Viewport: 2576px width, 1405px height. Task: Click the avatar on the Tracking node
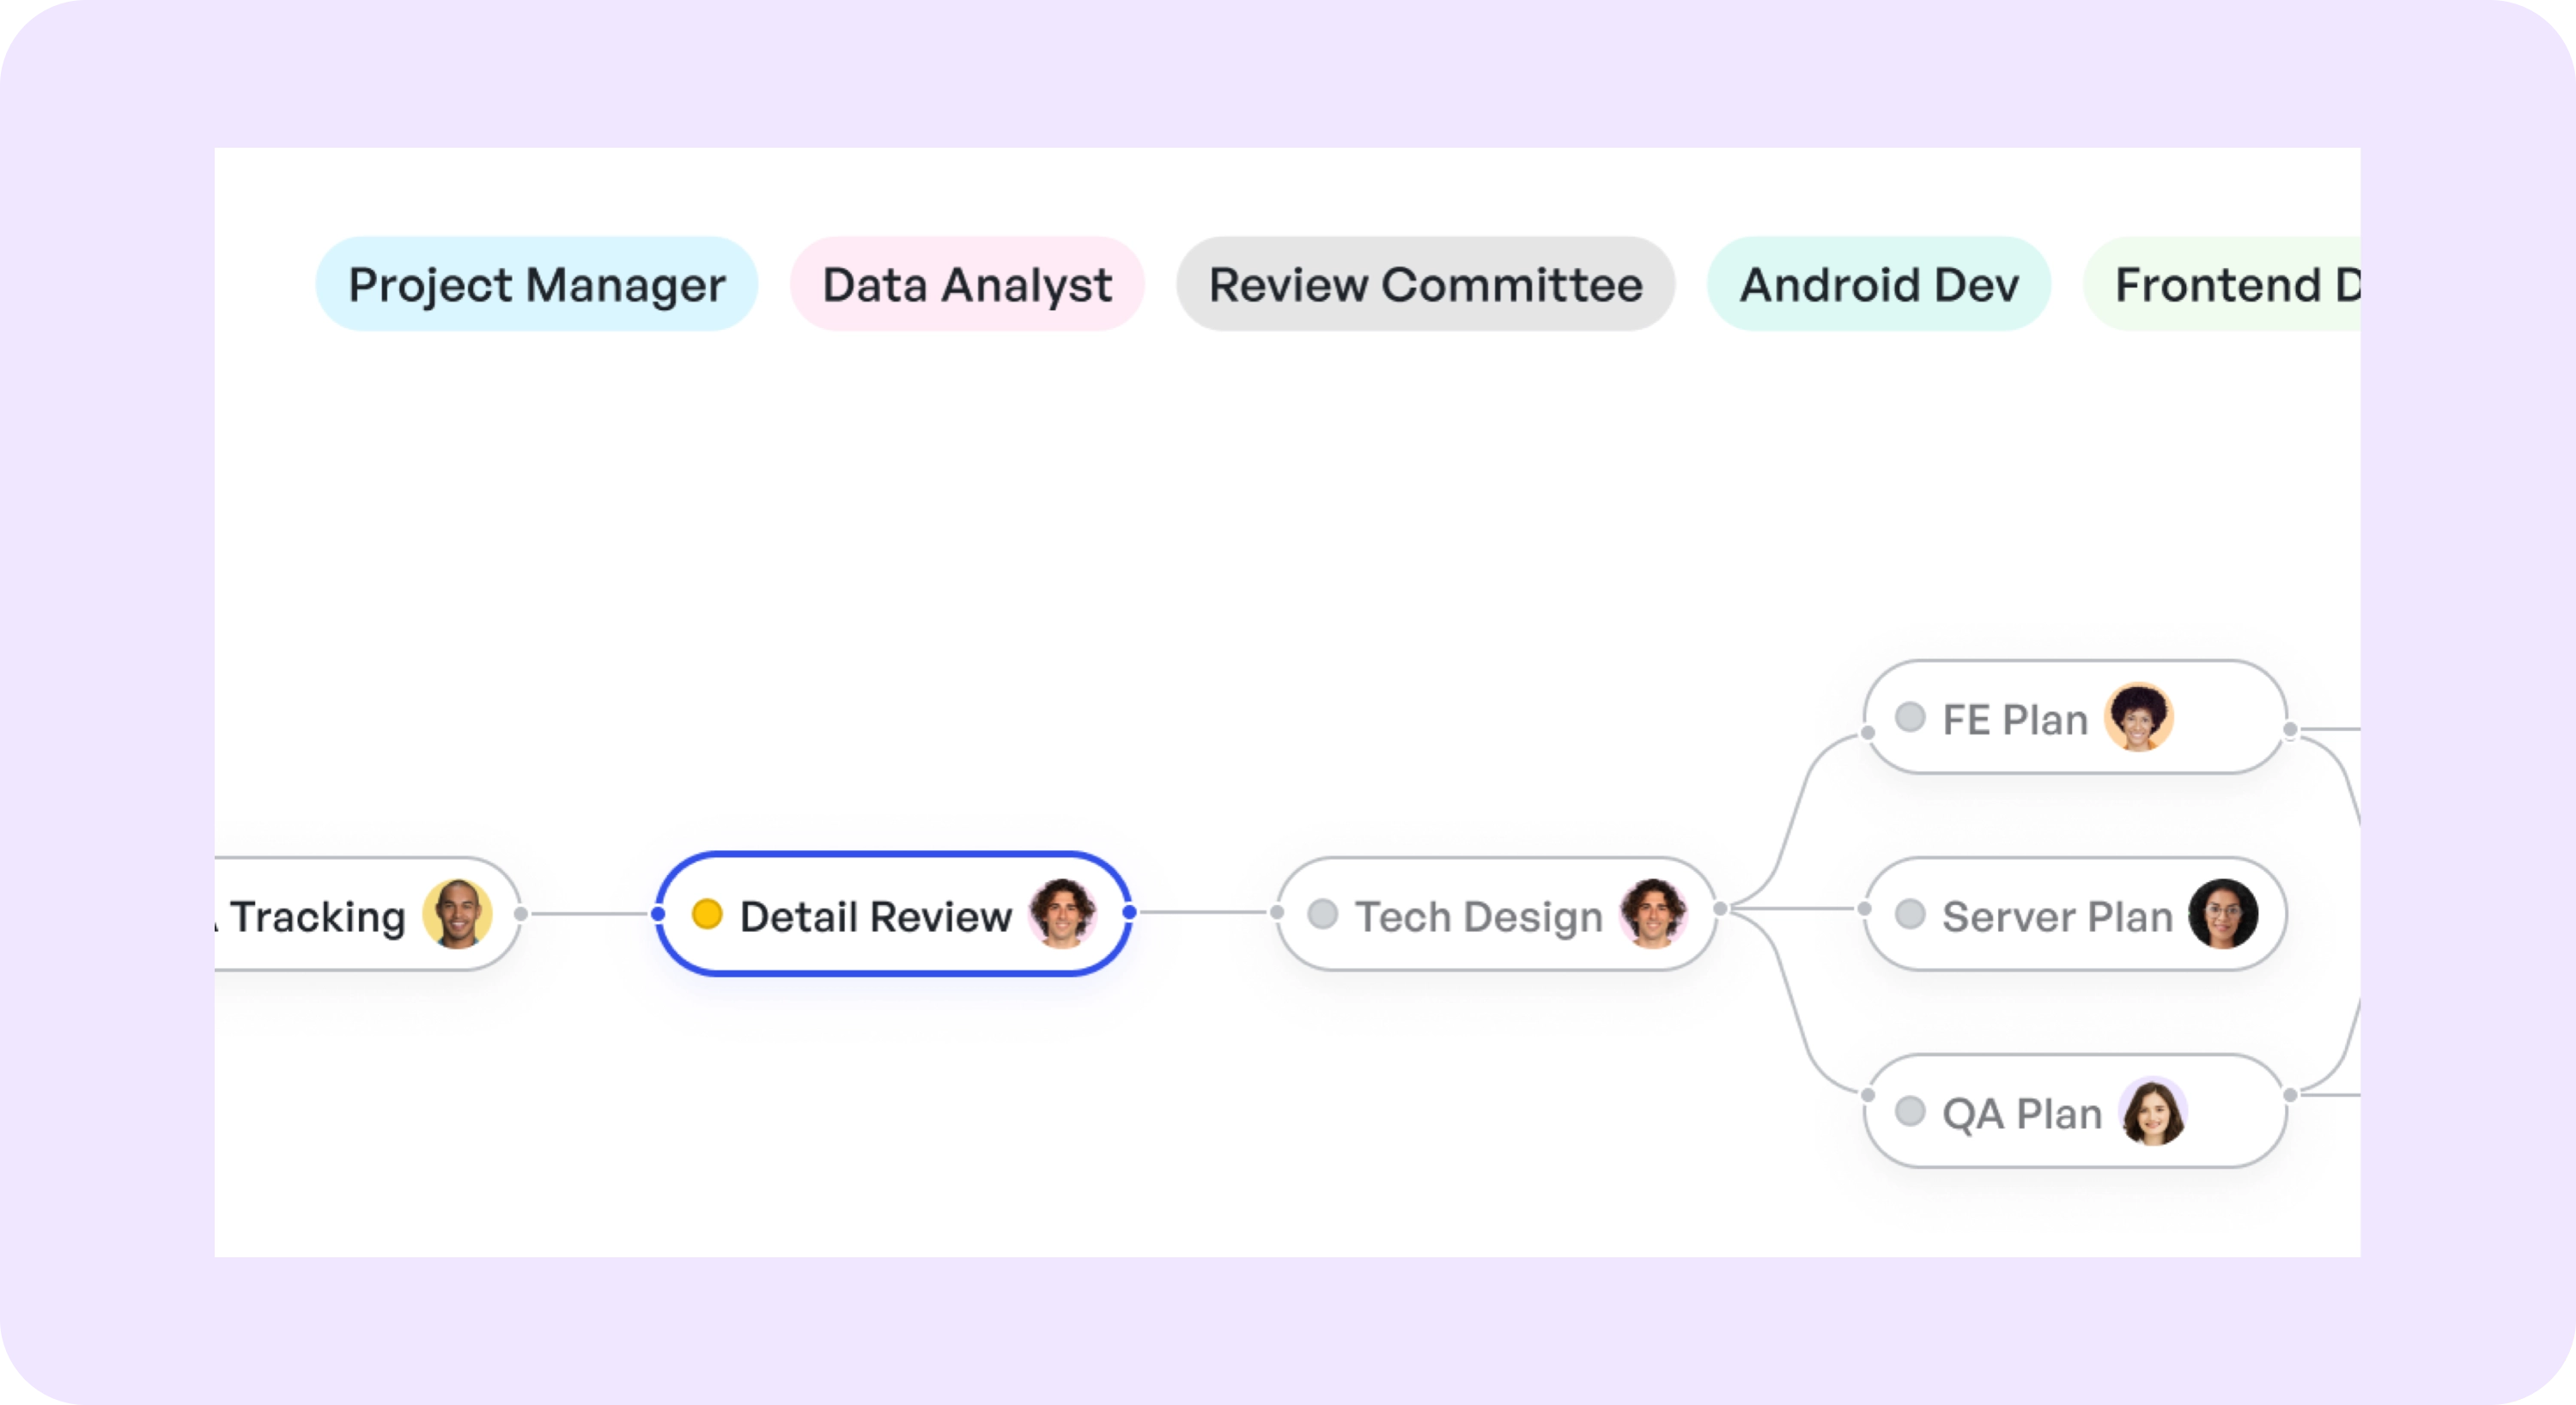pyautogui.click(x=457, y=913)
